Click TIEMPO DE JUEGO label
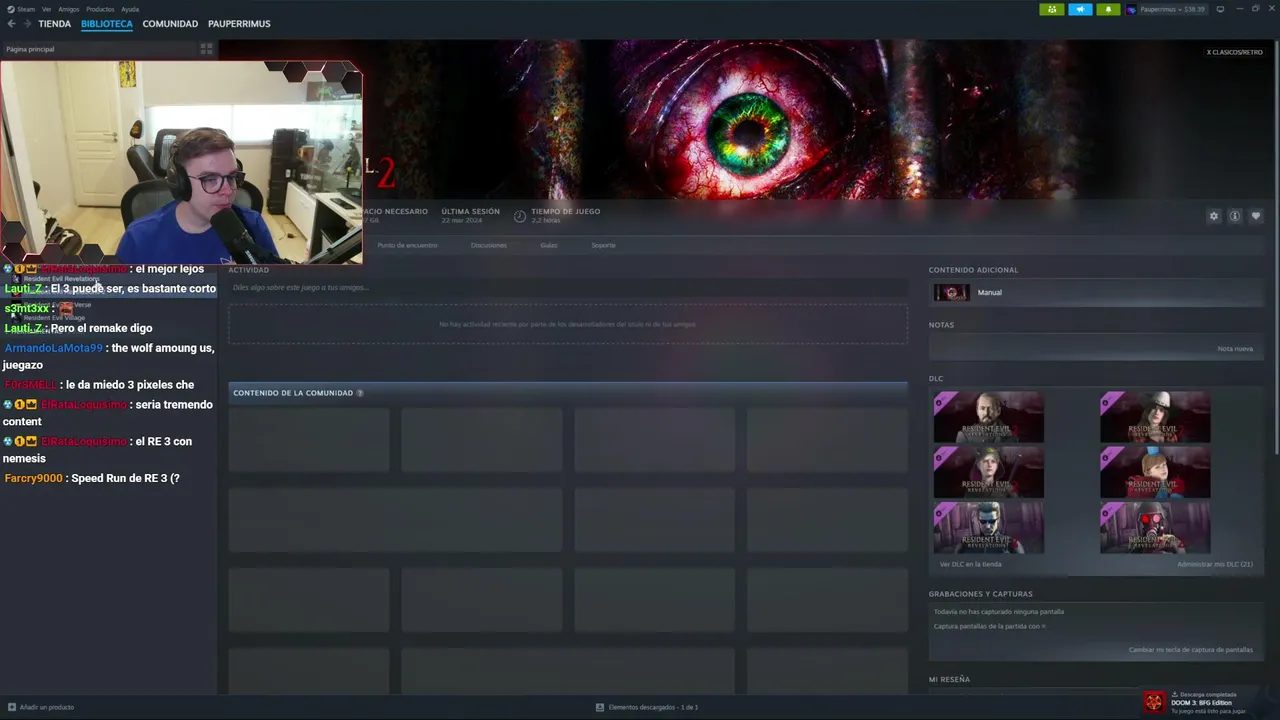1280x720 pixels. (565, 211)
